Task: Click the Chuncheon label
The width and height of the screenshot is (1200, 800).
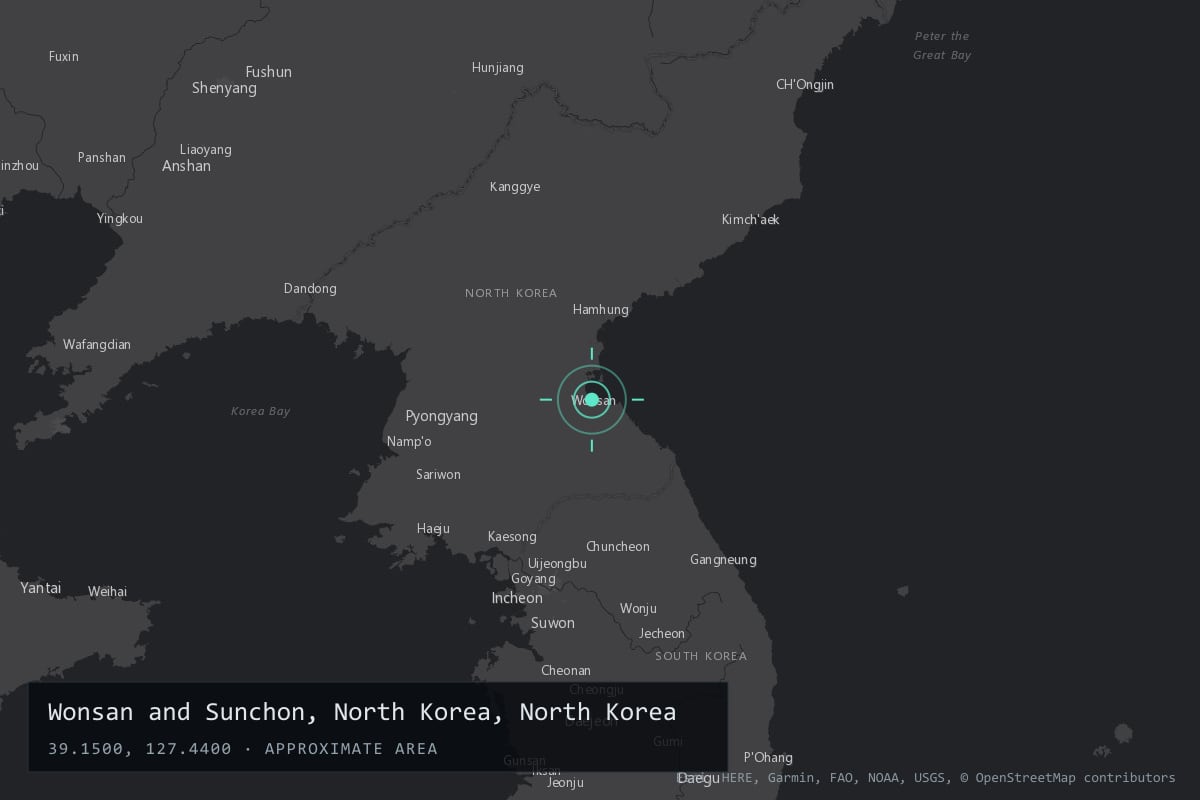Action: [x=618, y=547]
